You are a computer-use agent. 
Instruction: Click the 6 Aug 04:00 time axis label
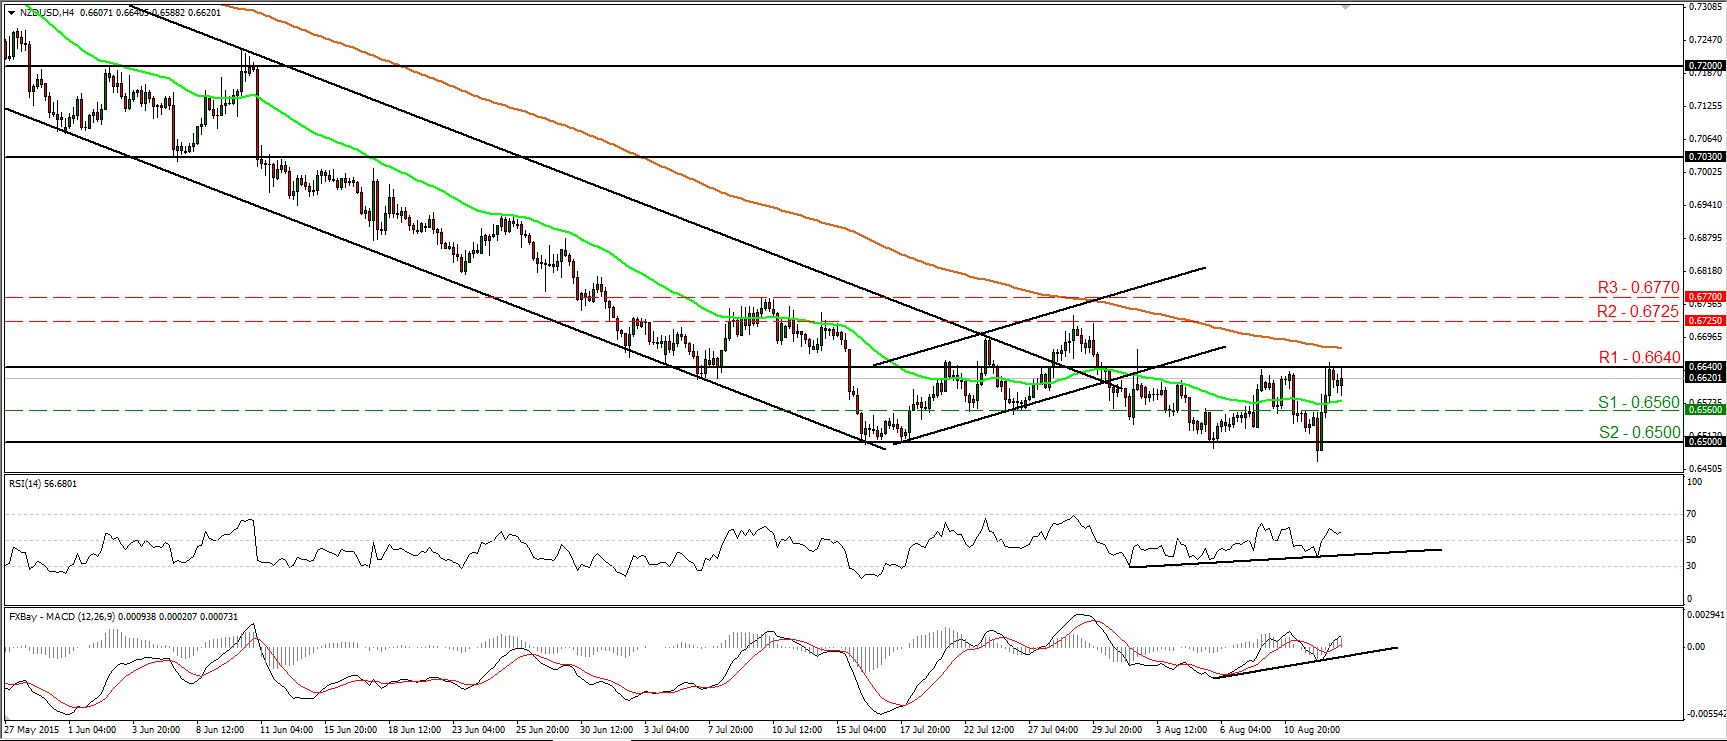(x=1246, y=730)
